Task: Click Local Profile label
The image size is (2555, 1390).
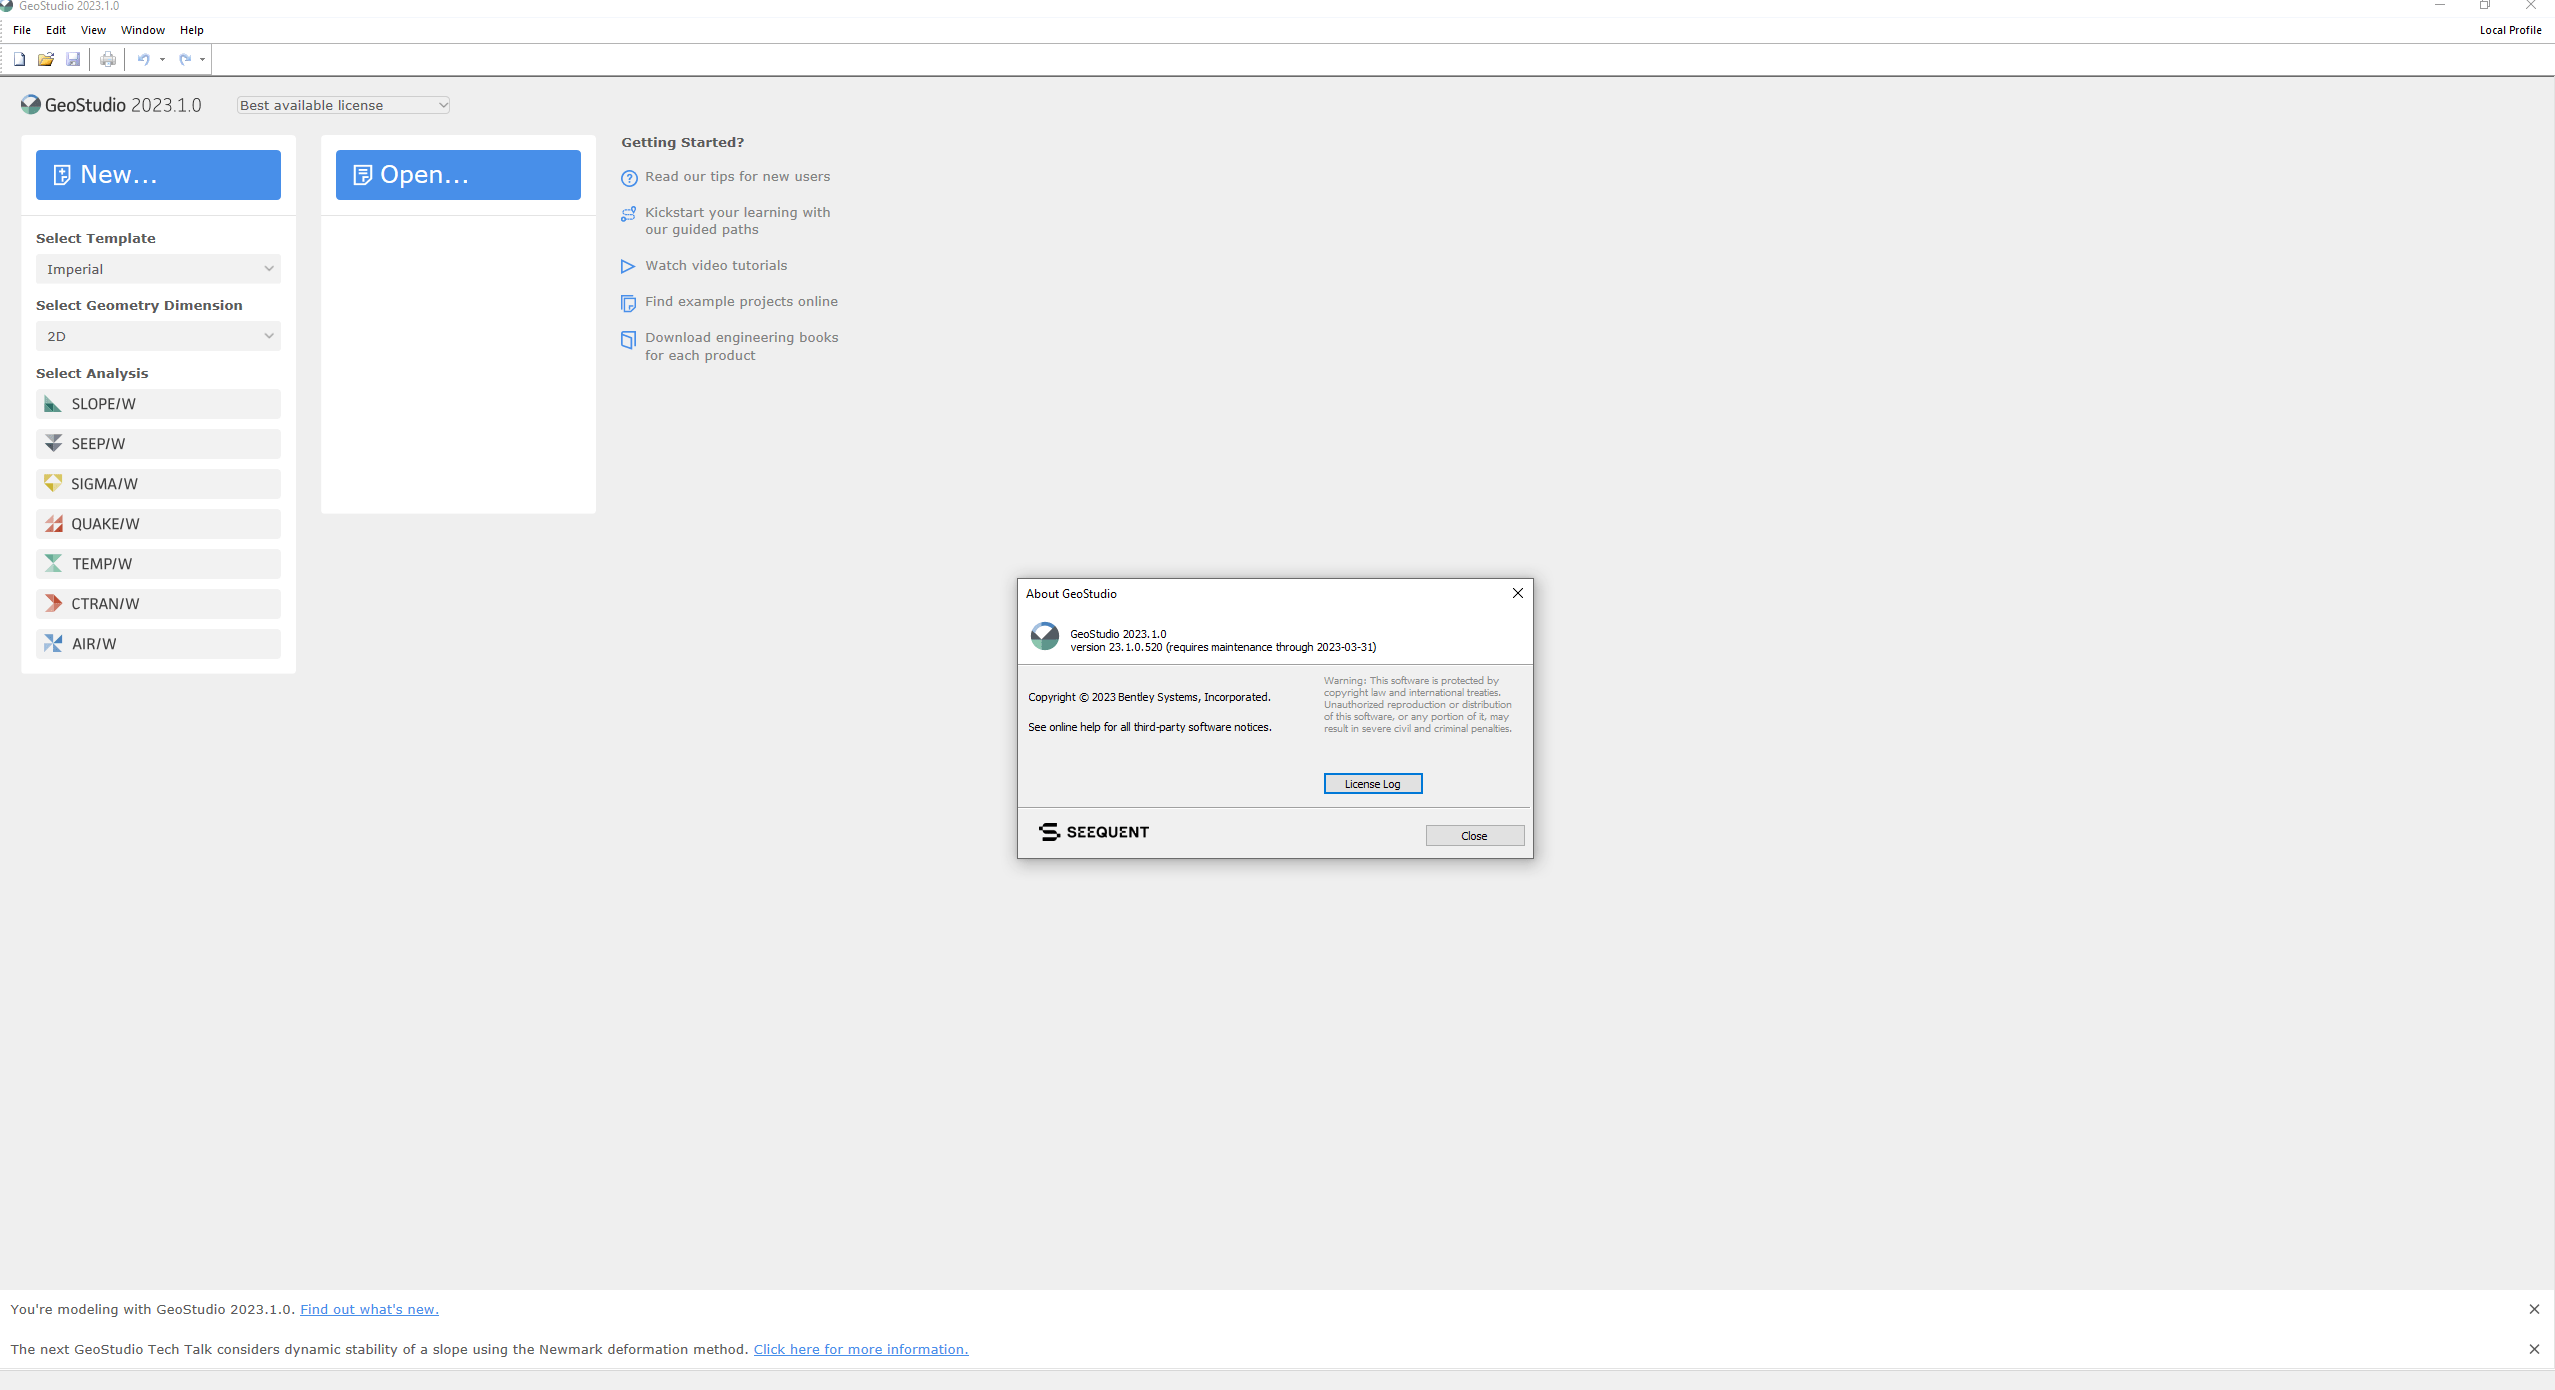Action: coord(2510,30)
